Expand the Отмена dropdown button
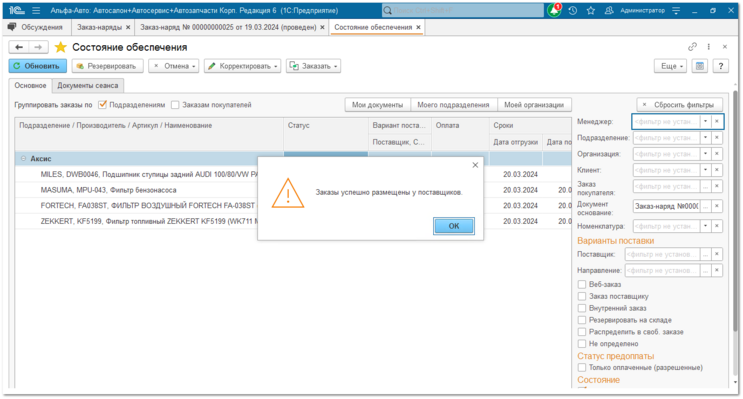This screenshot has height=399, width=743. [173, 66]
